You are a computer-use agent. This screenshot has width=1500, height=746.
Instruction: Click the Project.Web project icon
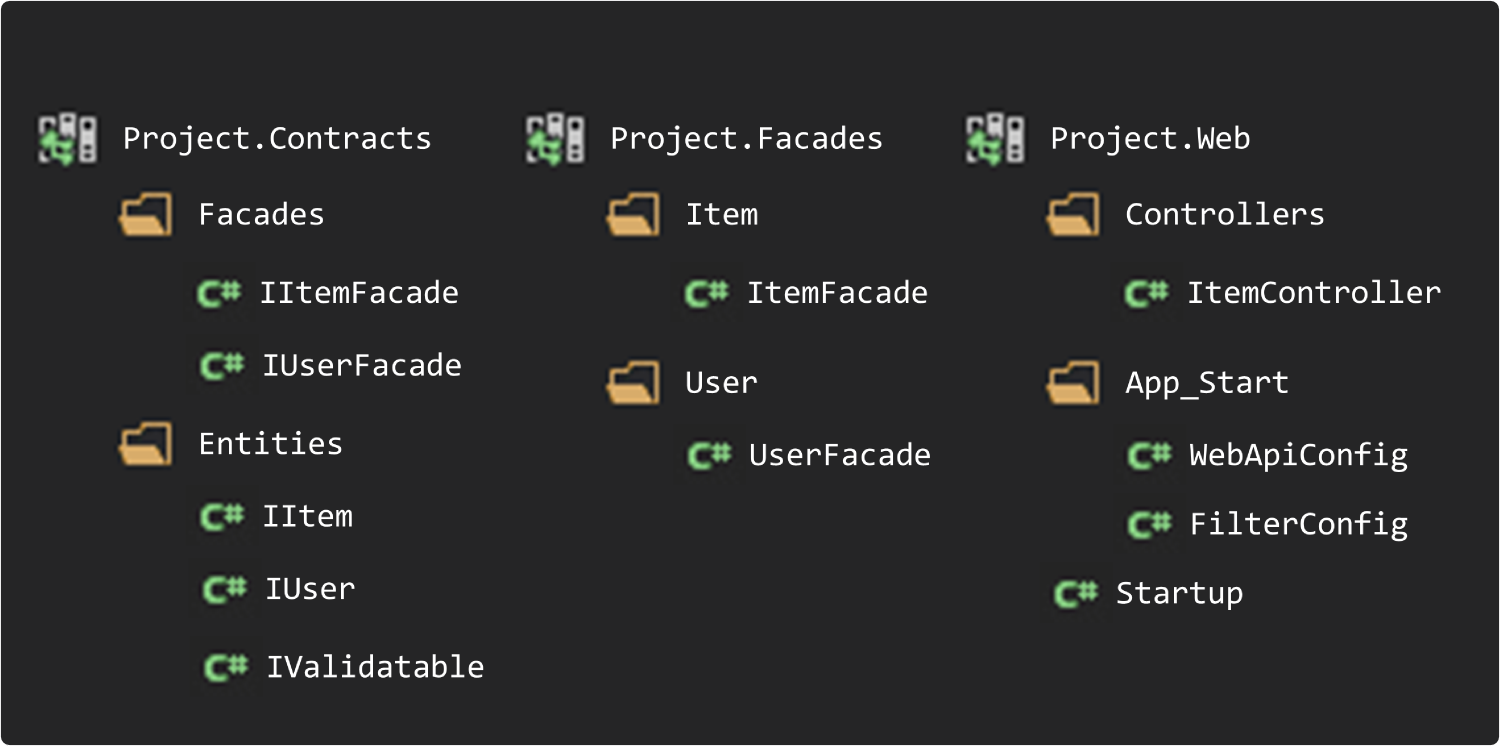coord(995,139)
